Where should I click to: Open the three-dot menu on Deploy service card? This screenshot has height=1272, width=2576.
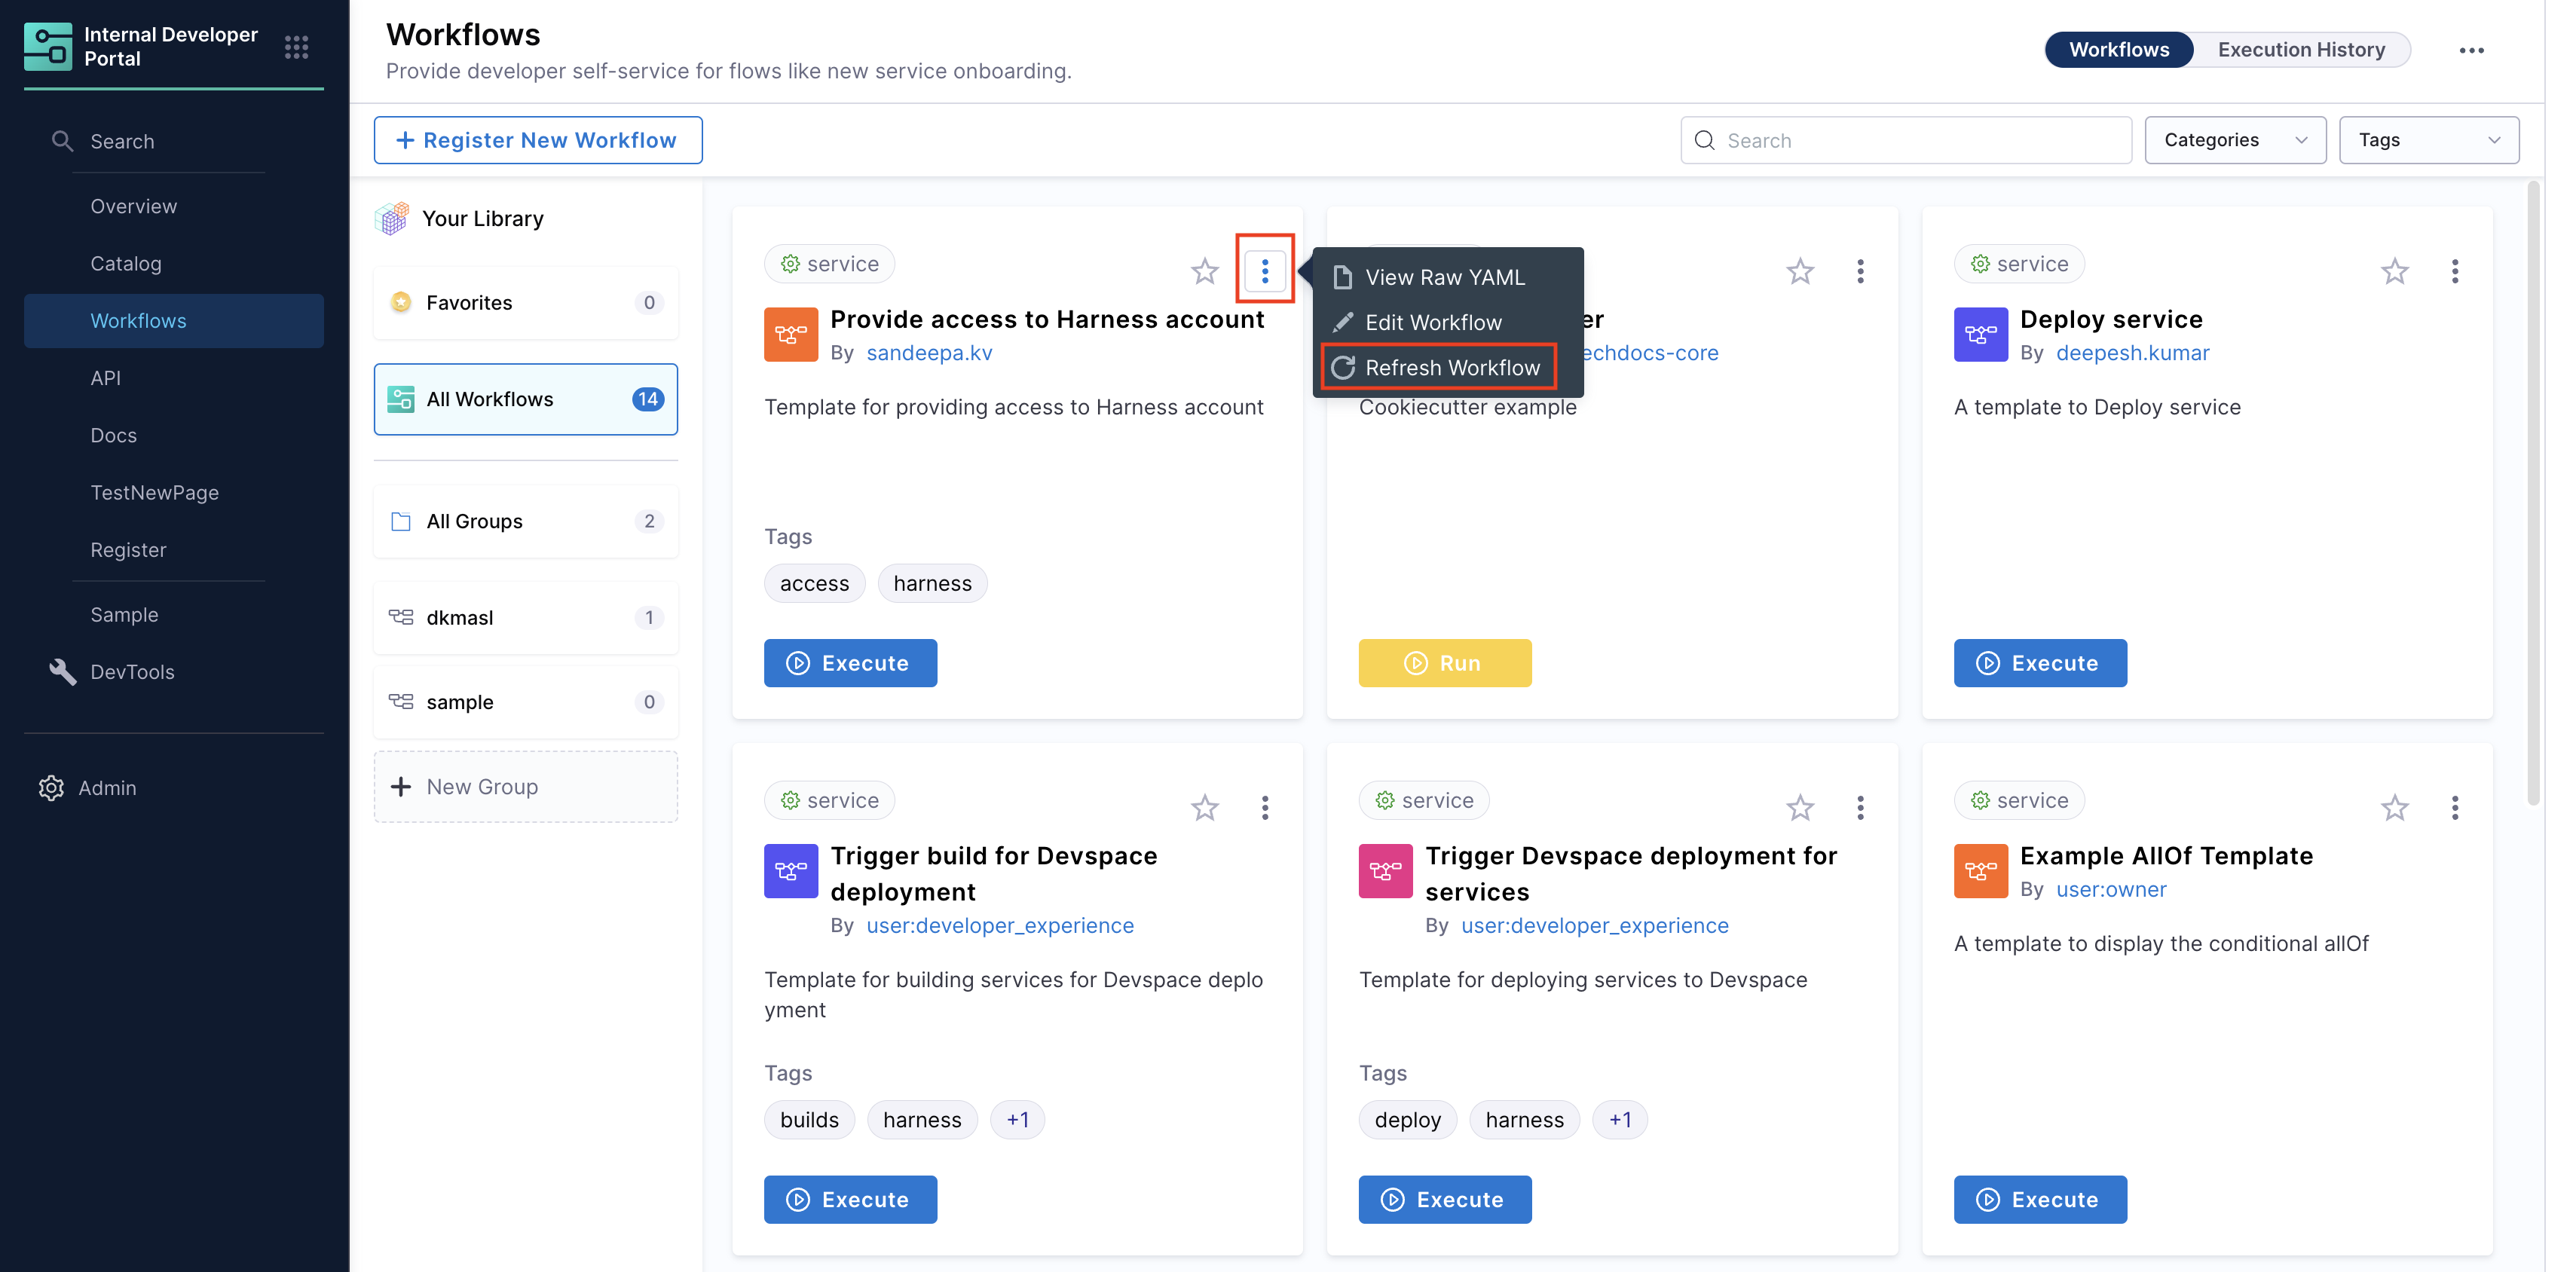(2454, 271)
